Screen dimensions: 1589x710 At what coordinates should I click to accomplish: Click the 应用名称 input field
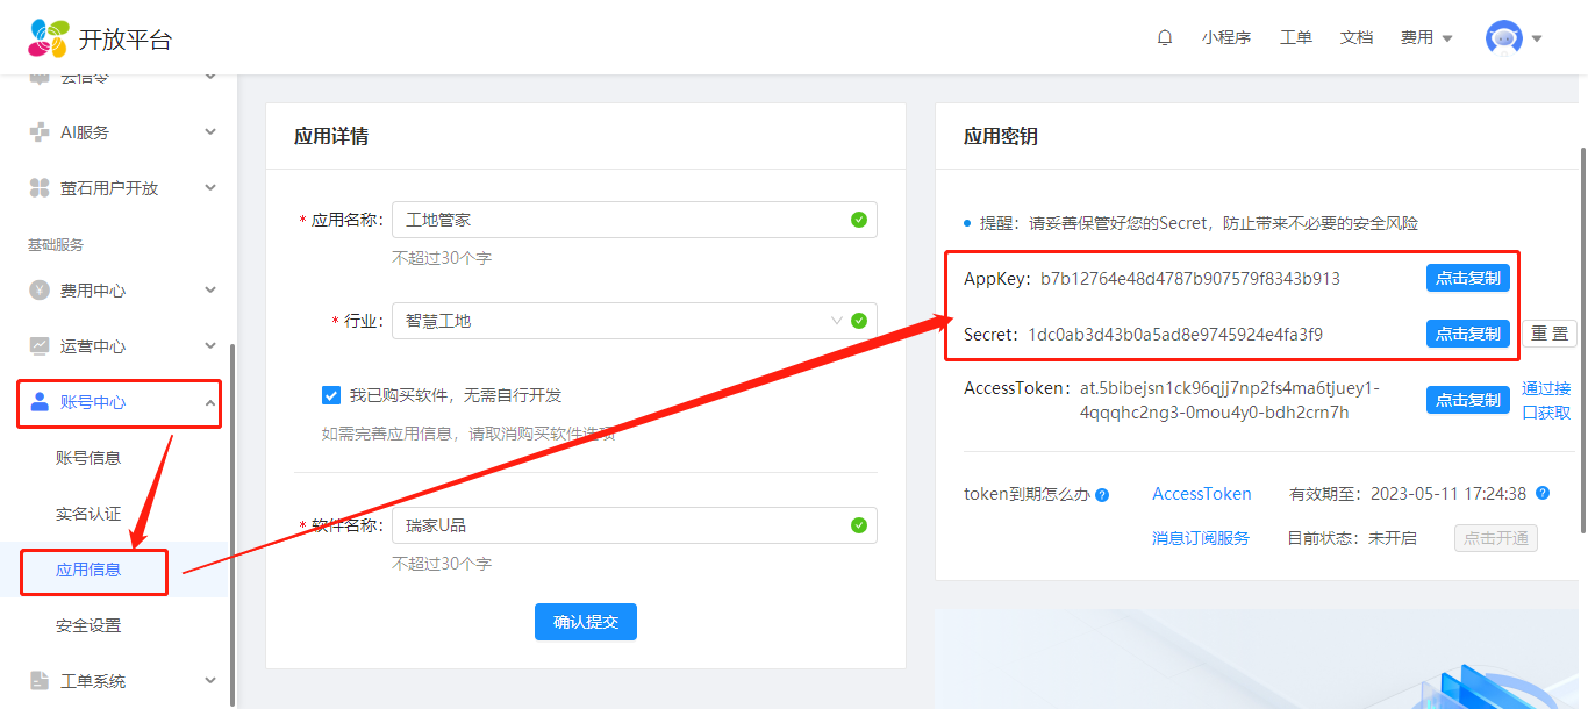click(x=620, y=220)
